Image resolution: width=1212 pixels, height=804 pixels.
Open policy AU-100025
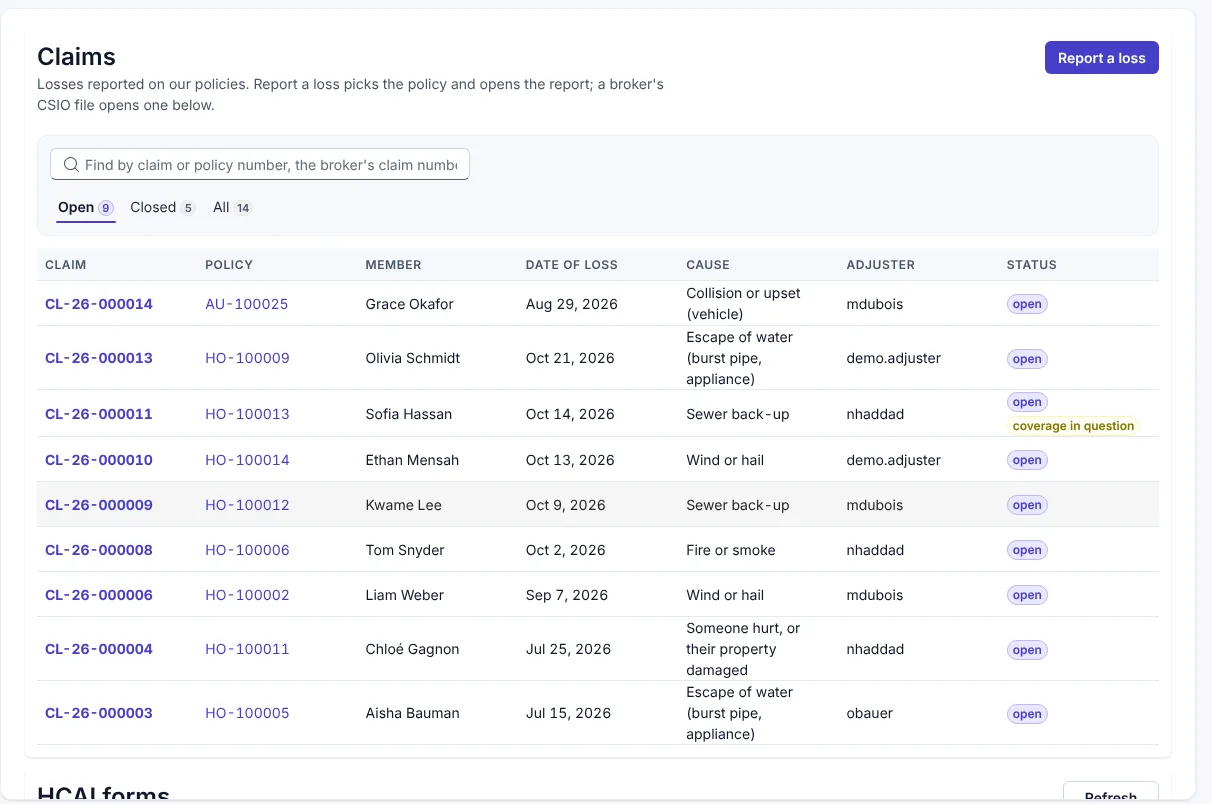[247, 304]
